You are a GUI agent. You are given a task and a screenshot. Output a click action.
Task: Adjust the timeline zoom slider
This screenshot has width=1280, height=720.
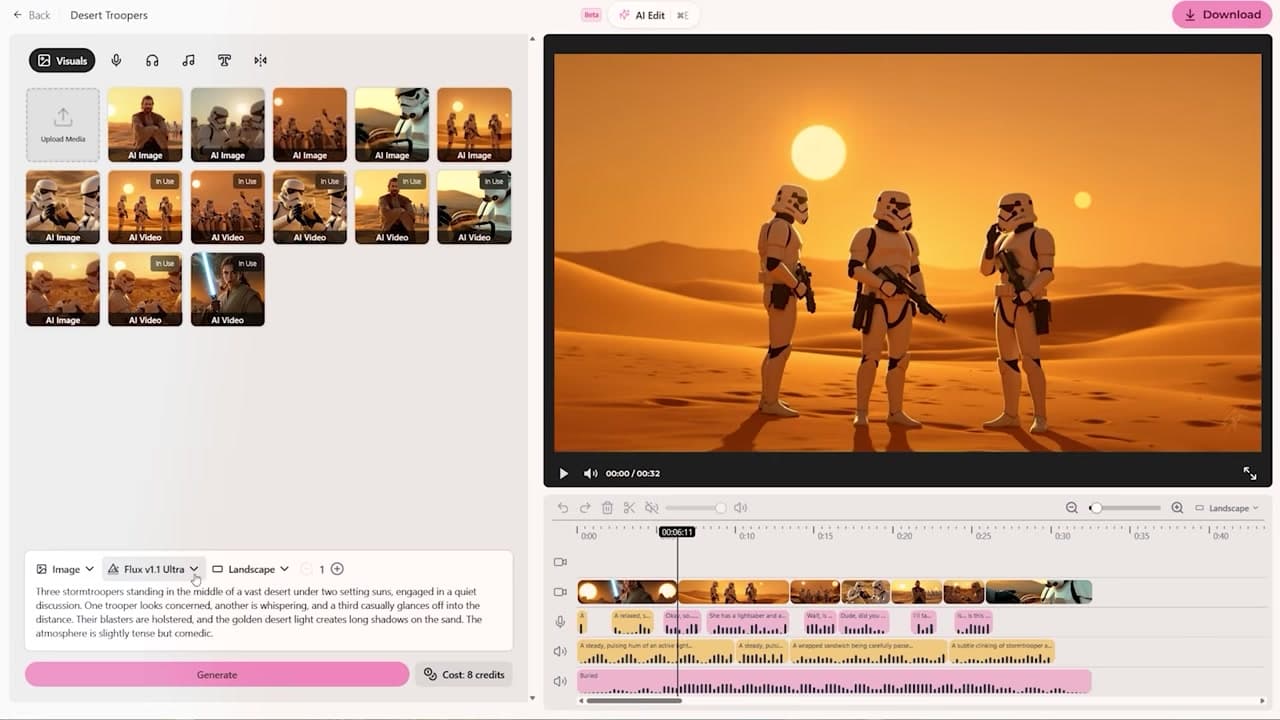click(x=1125, y=508)
